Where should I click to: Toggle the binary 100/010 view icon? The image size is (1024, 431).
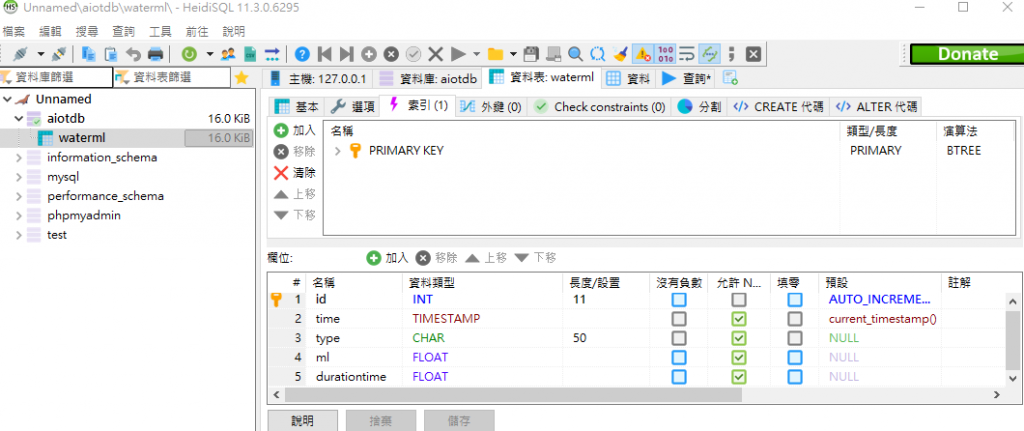click(x=665, y=54)
